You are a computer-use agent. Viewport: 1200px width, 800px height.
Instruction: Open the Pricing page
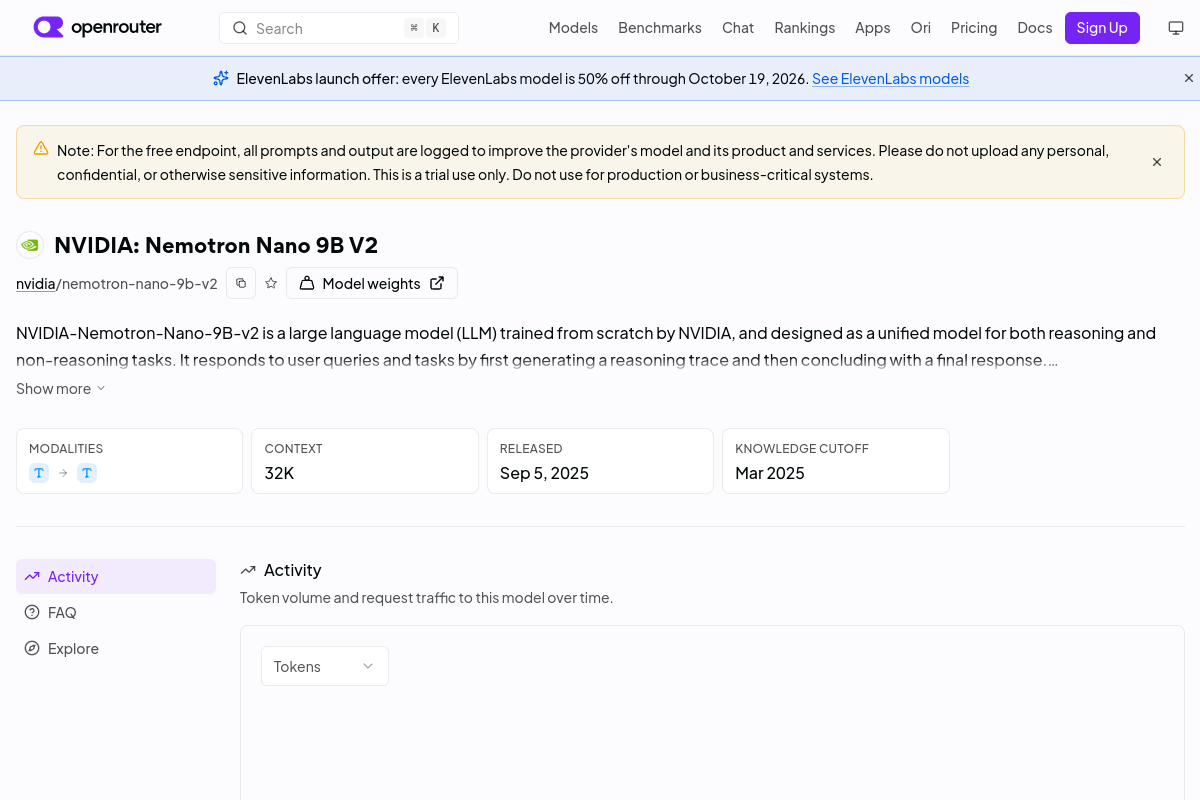click(x=974, y=28)
